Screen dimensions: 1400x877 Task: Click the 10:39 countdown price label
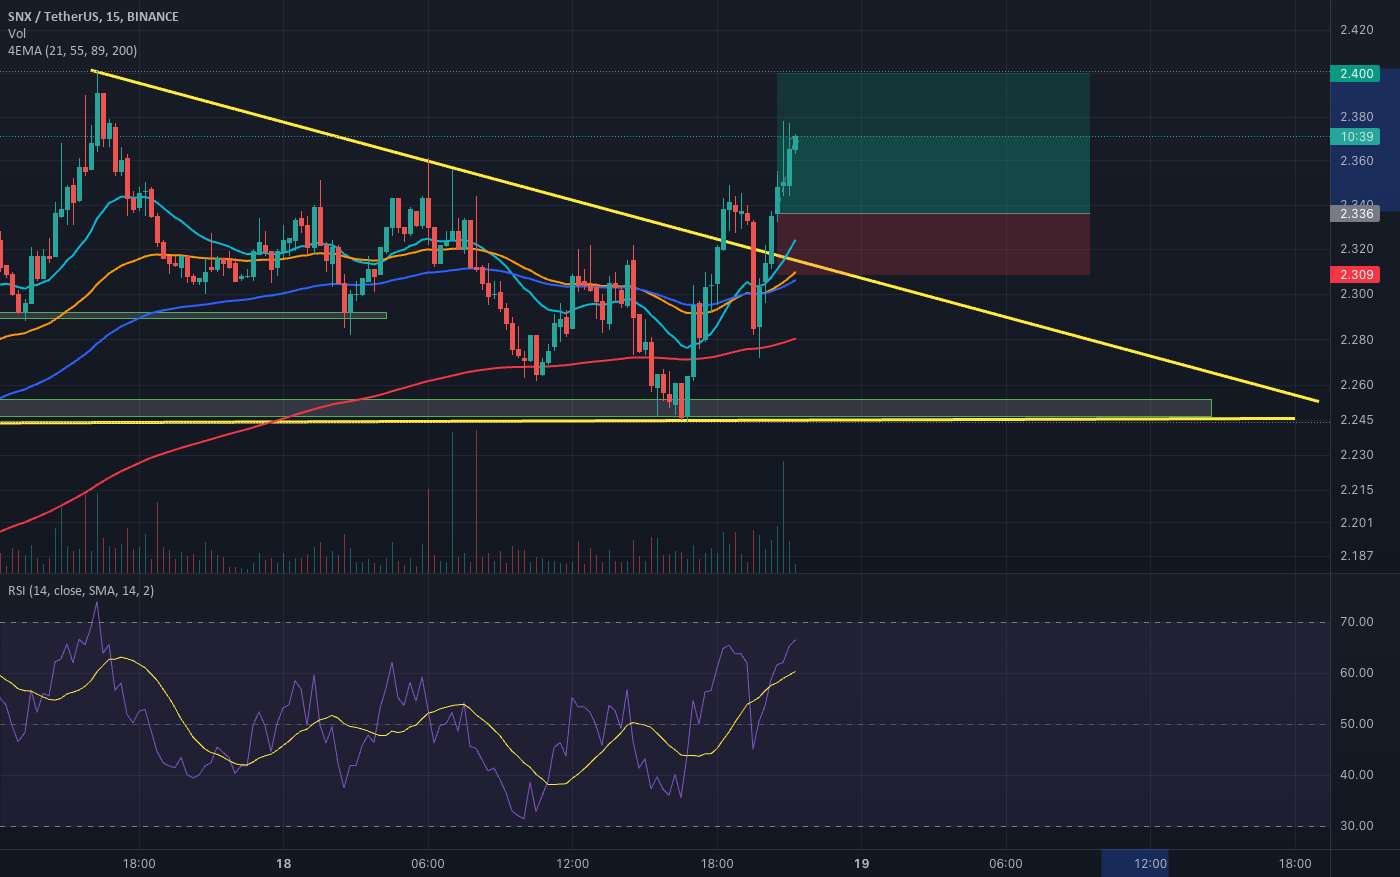pyautogui.click(x=1355, y=137)
